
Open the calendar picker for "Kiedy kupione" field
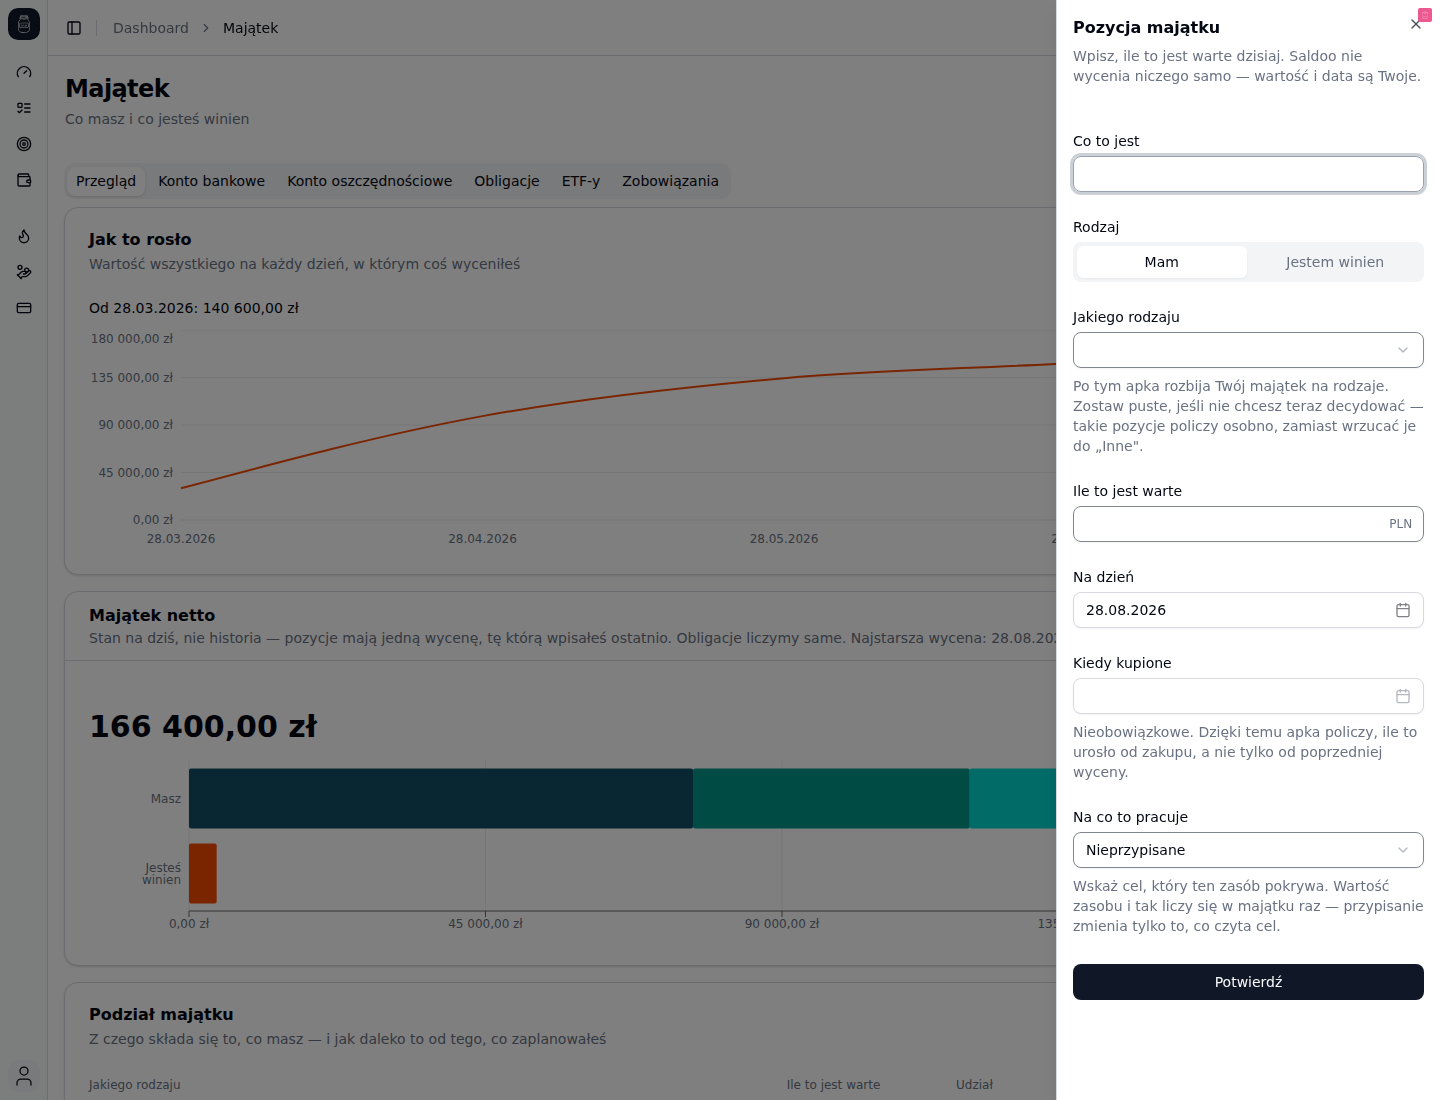[x=1403, y=696]
